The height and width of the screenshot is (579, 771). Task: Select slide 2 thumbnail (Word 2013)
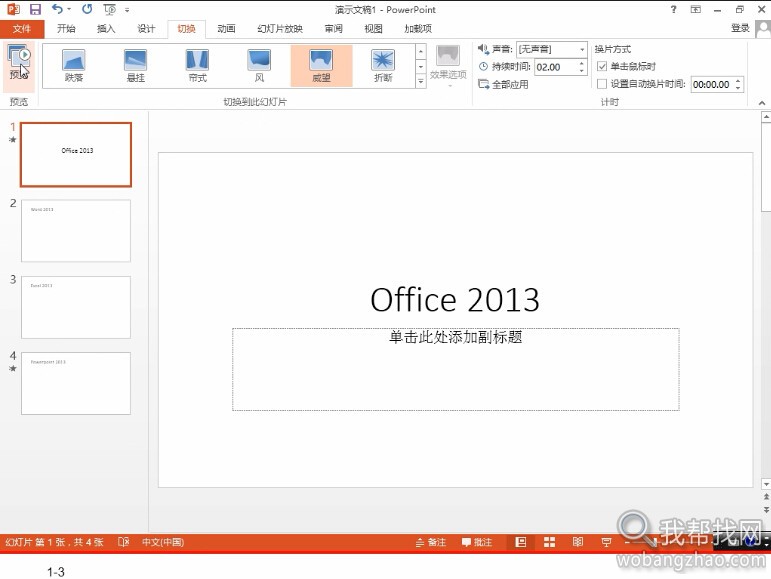(76, 231)
